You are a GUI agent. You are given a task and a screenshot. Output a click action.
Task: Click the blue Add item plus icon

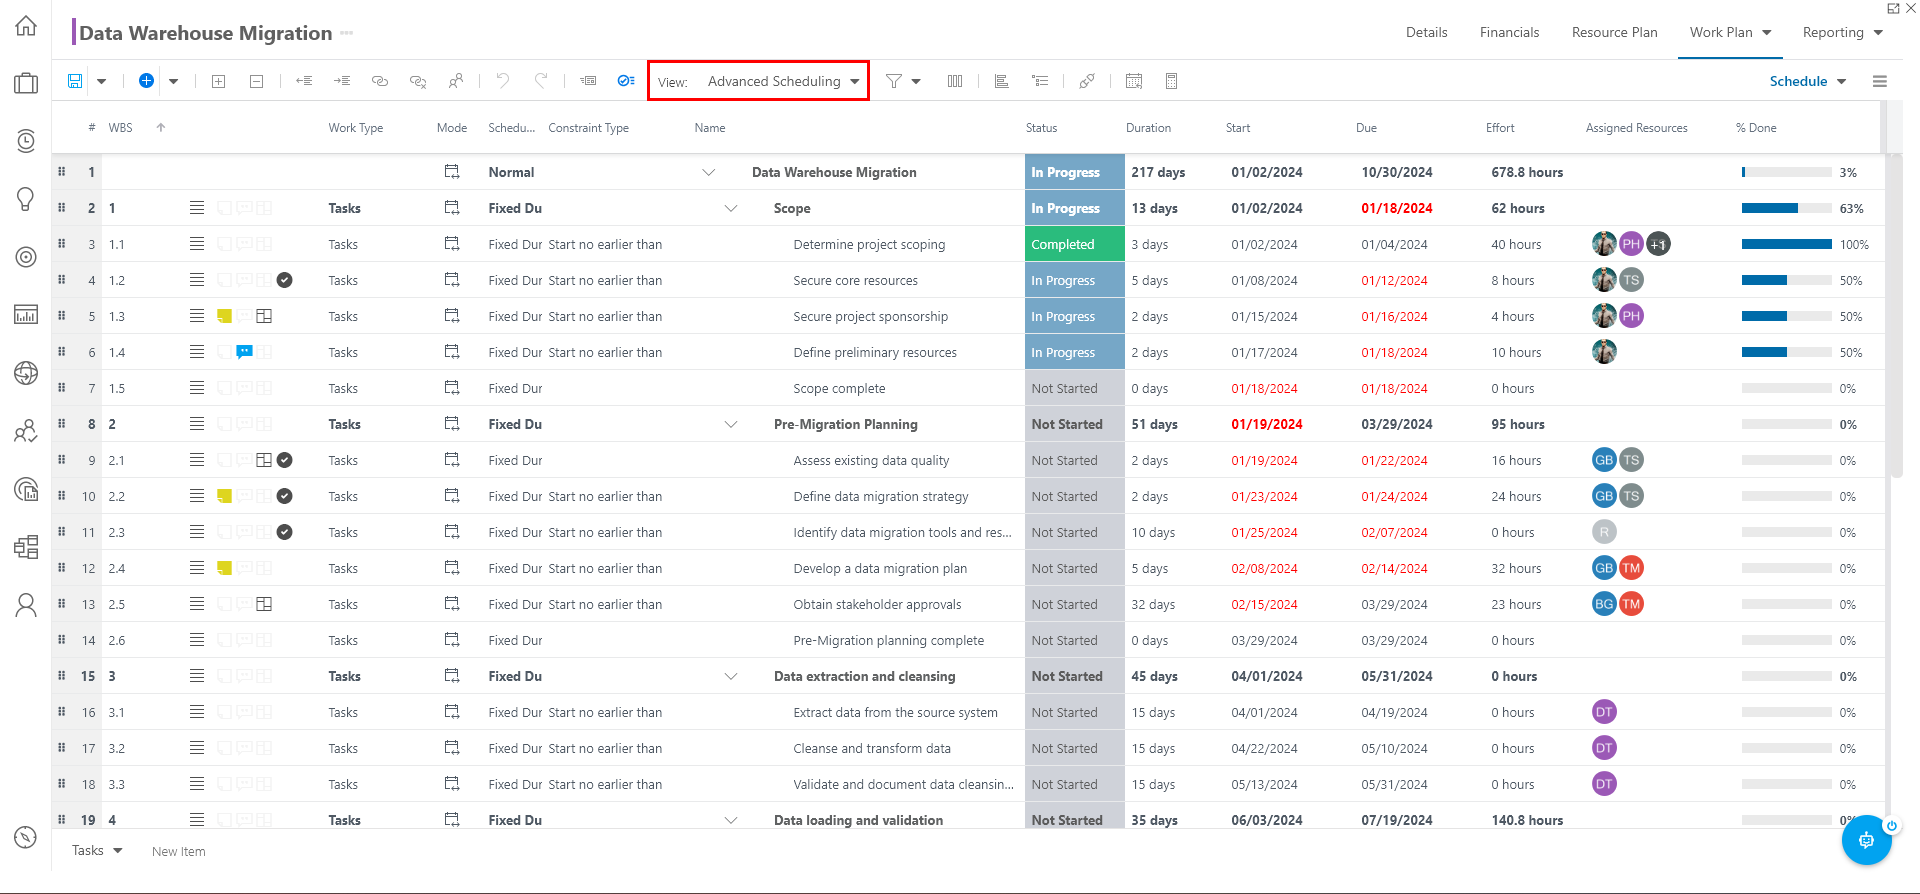pyautogui.click(x=146, y=81)
